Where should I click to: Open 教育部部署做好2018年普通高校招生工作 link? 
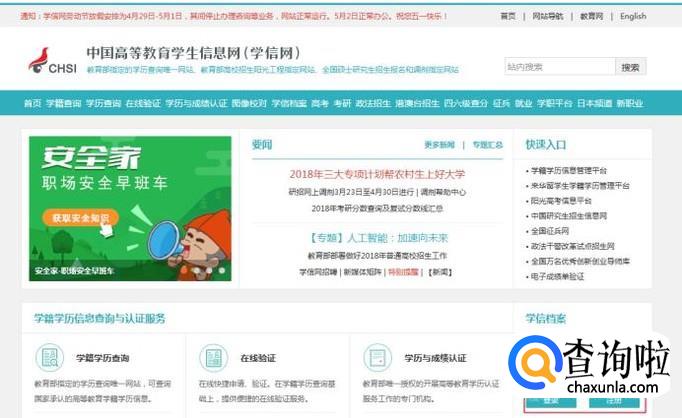click(377, 256)
